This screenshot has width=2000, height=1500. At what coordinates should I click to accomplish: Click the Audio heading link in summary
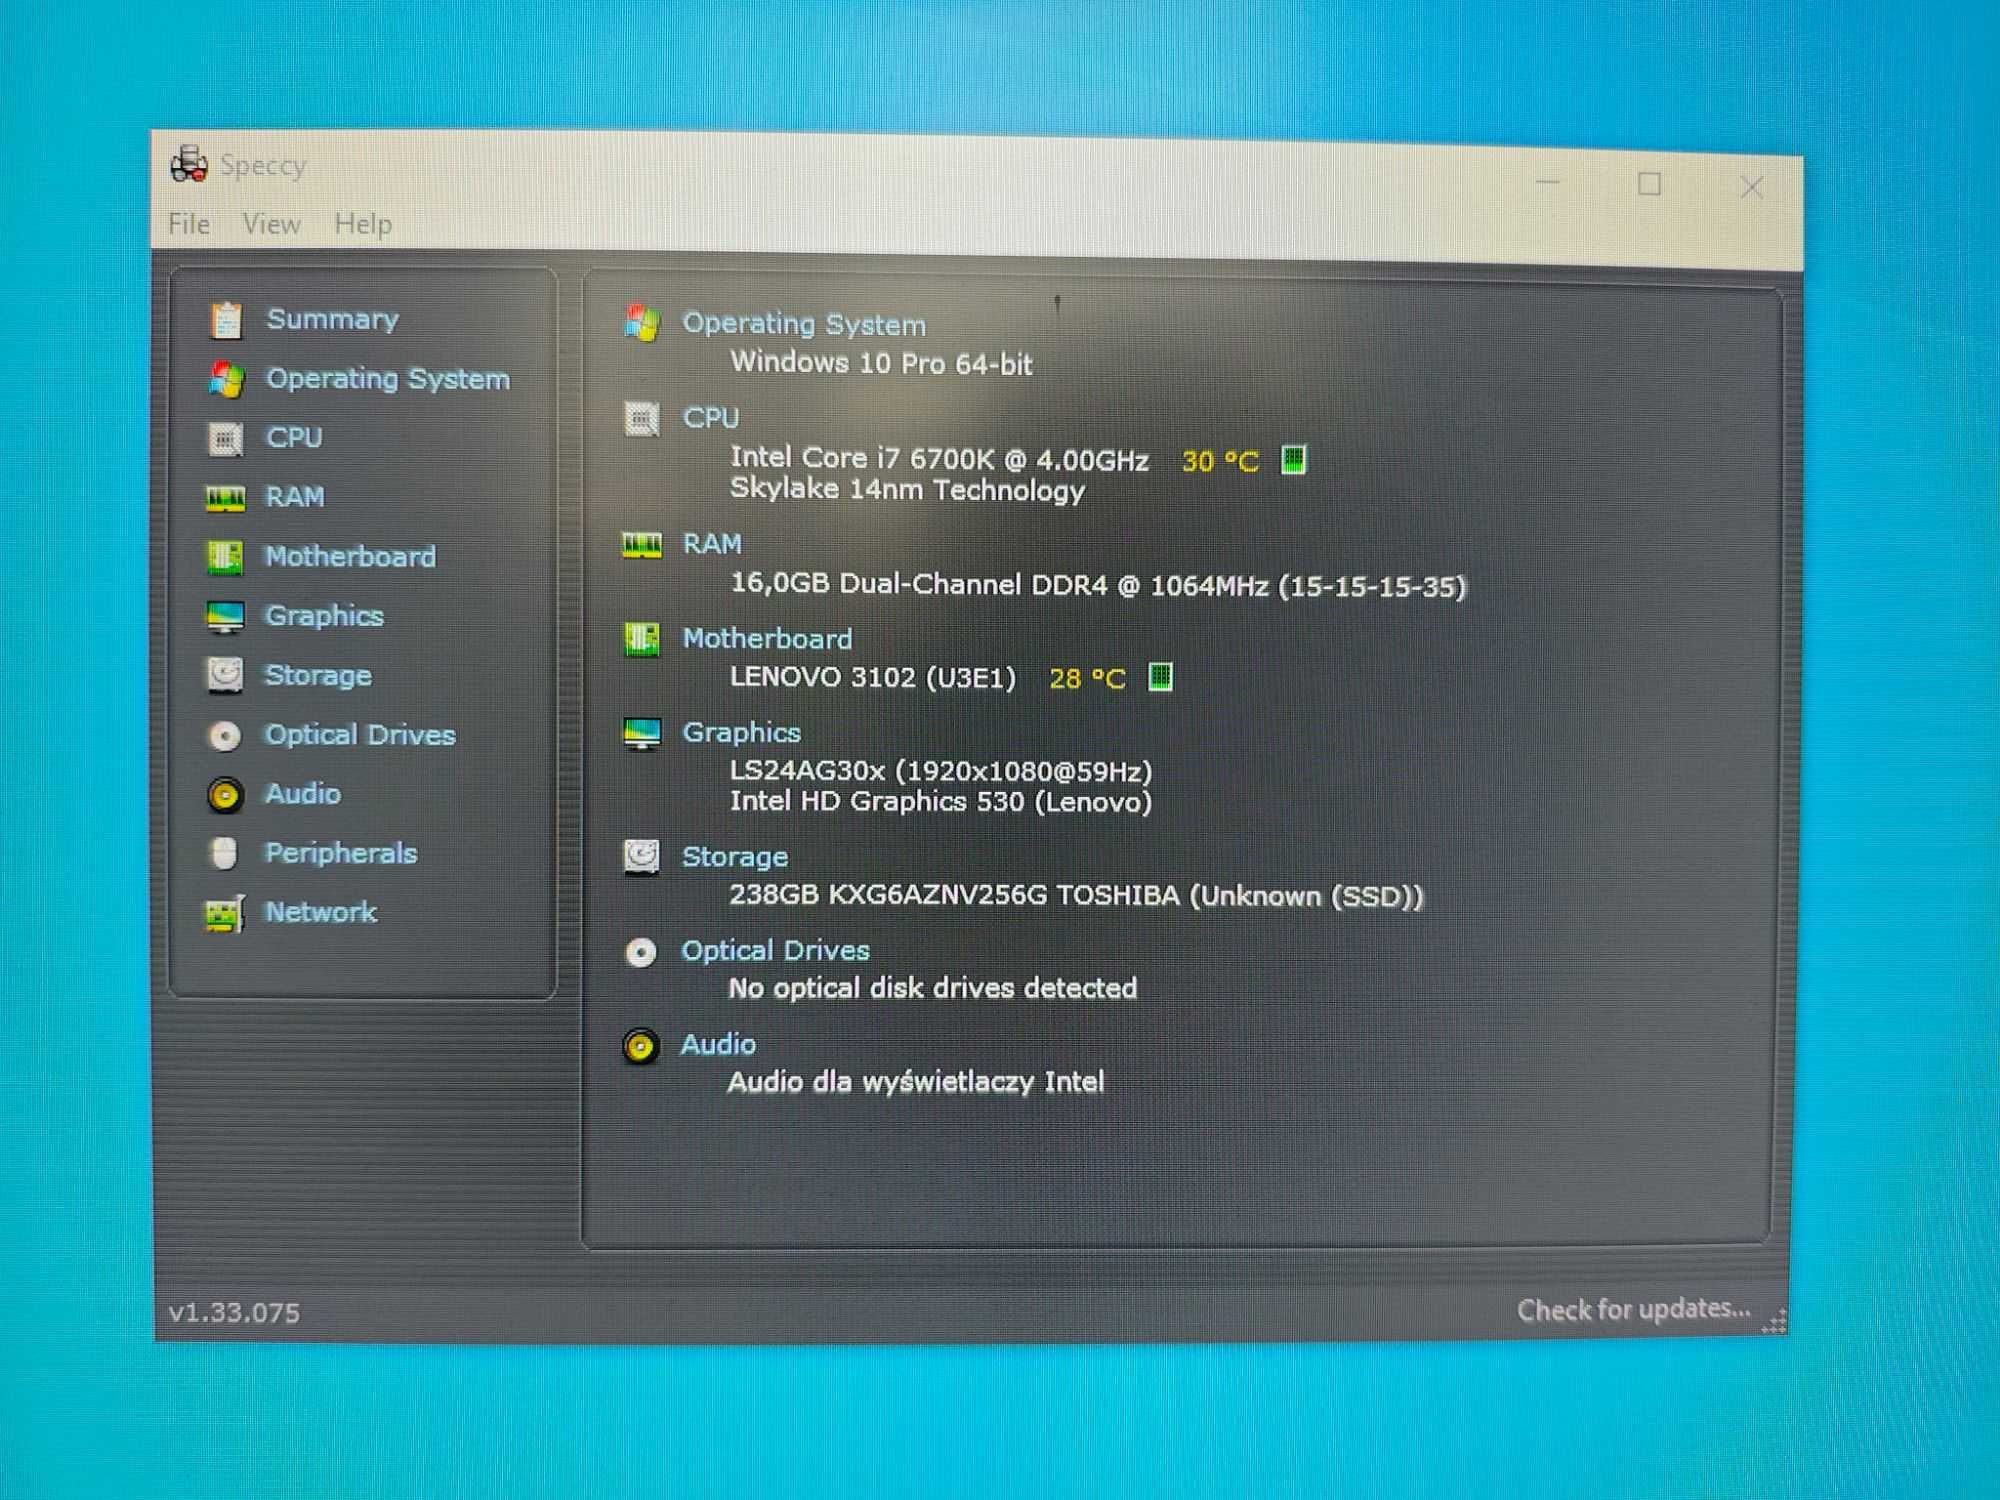pos(718,1045)
